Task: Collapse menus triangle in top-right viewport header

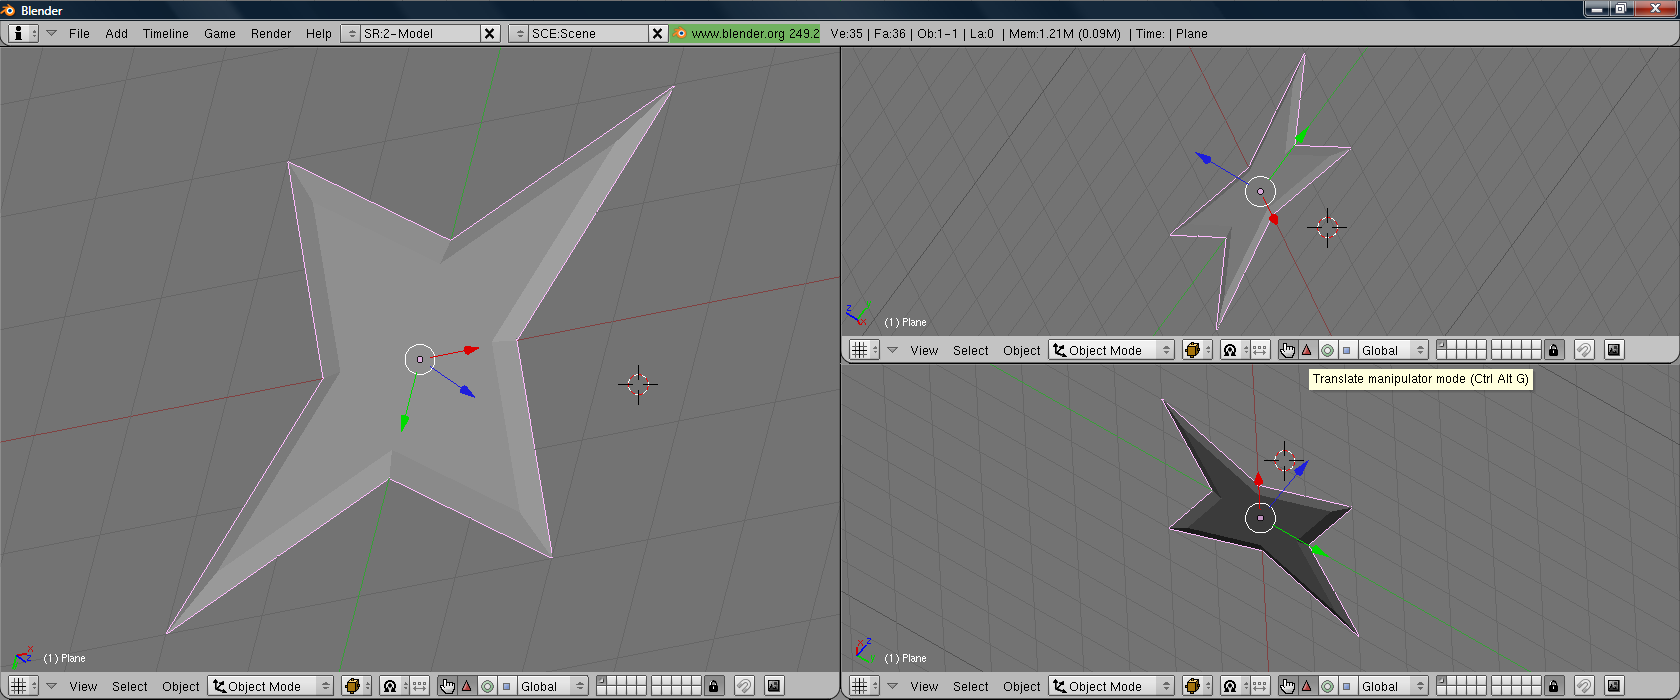Action: (892, 350)
